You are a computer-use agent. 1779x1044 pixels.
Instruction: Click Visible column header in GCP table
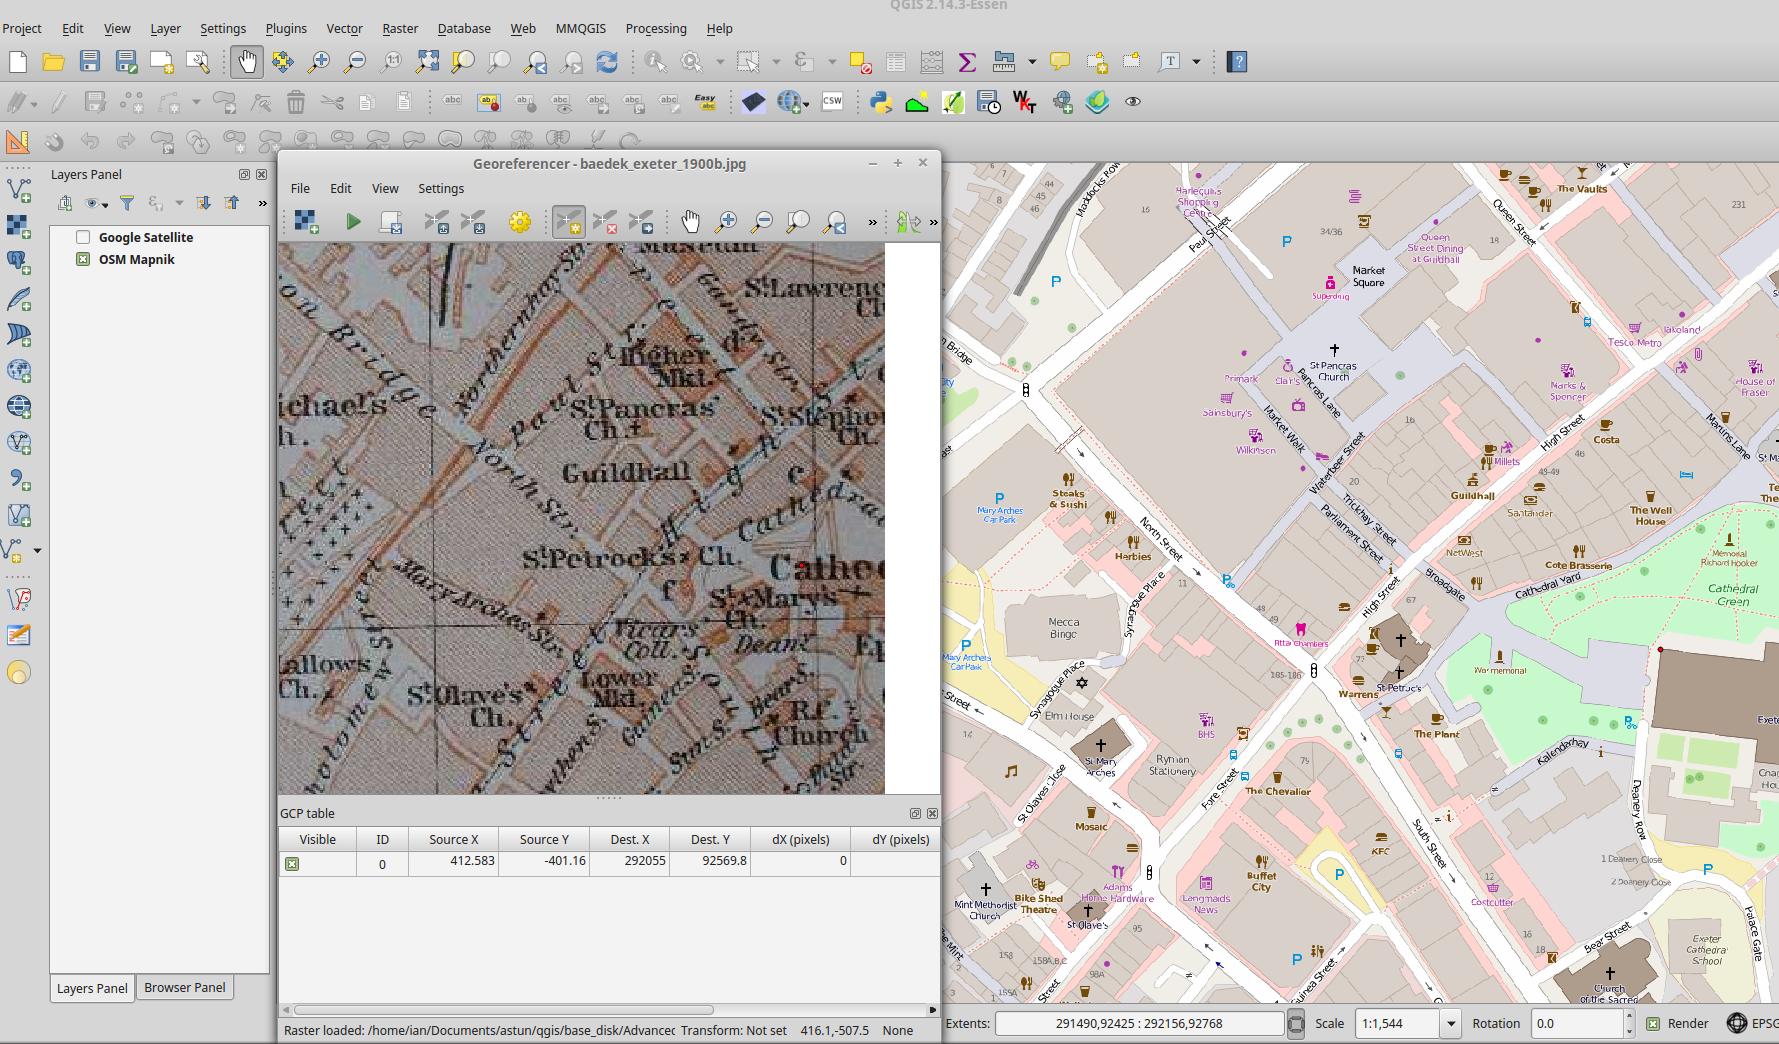click(317, 839)
